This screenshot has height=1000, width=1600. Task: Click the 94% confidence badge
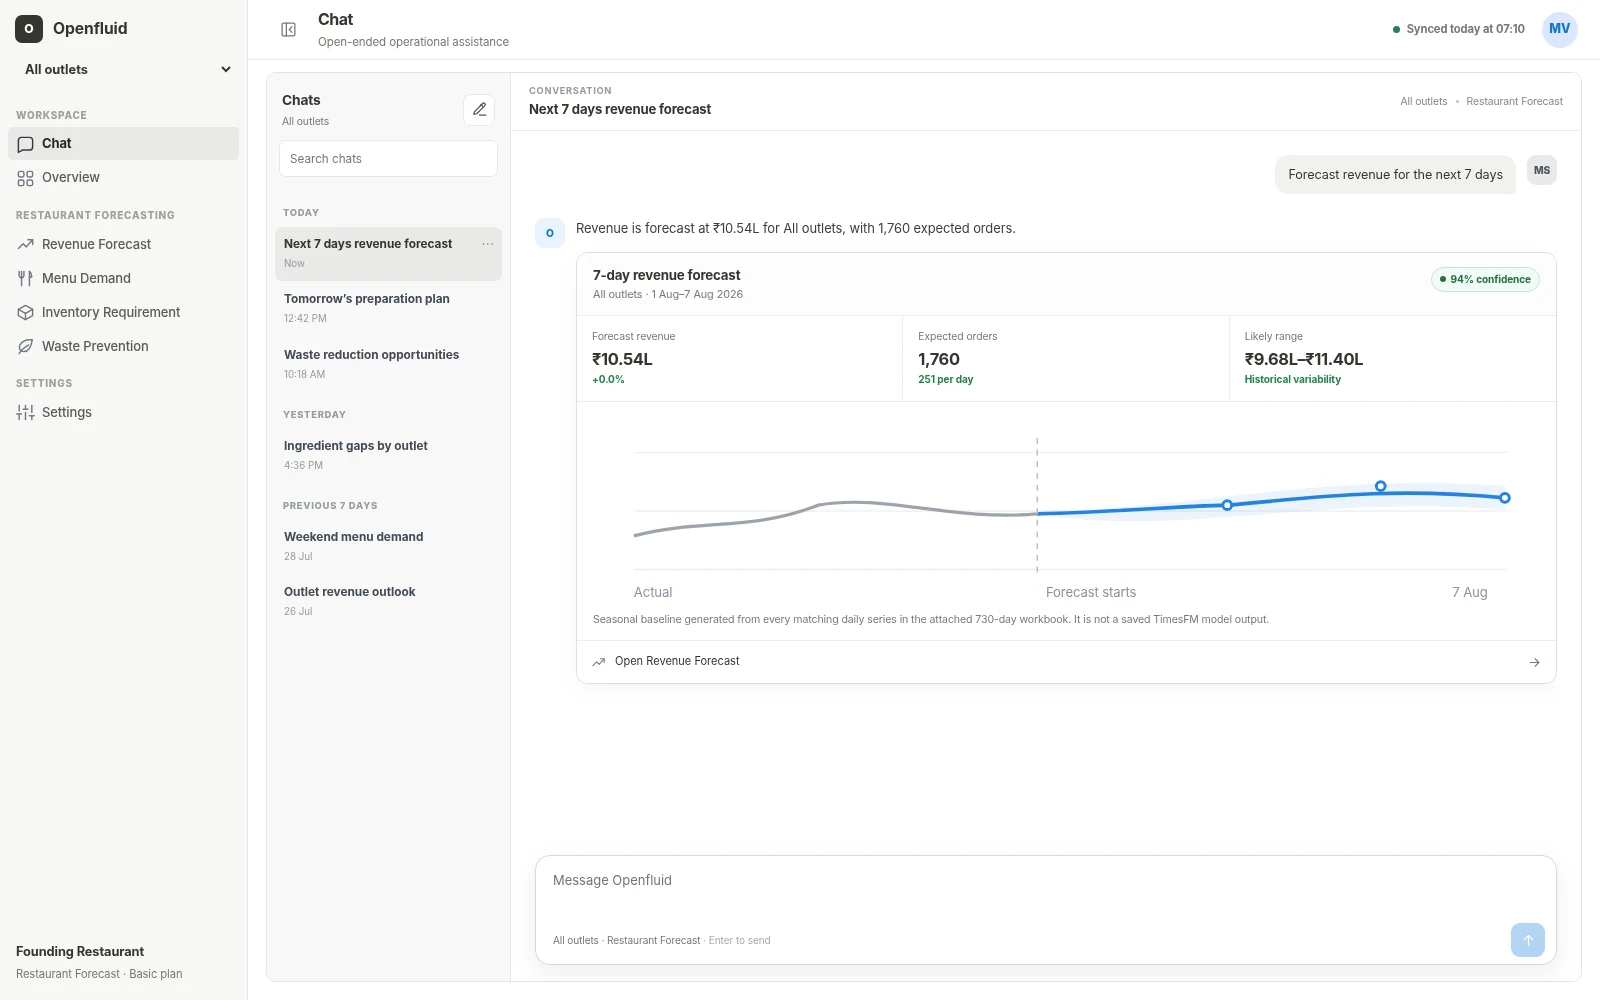coord(1485,279)
